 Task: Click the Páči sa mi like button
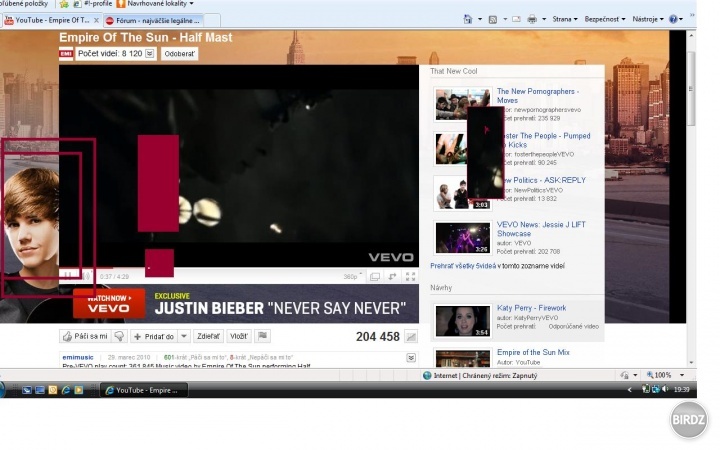[x=85, y=337]
